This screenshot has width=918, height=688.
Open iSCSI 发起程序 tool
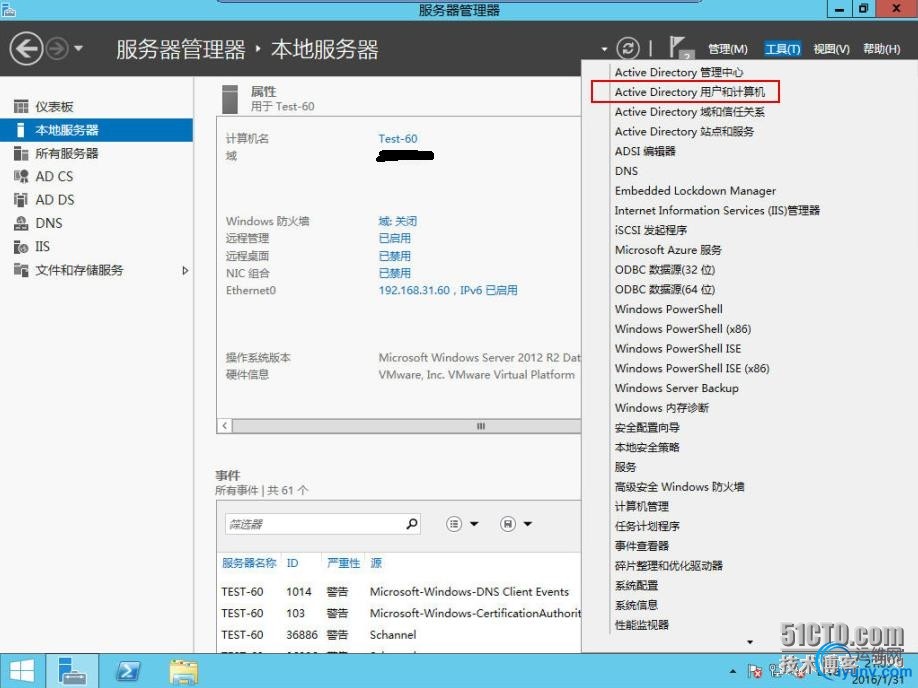coord(651,230)
